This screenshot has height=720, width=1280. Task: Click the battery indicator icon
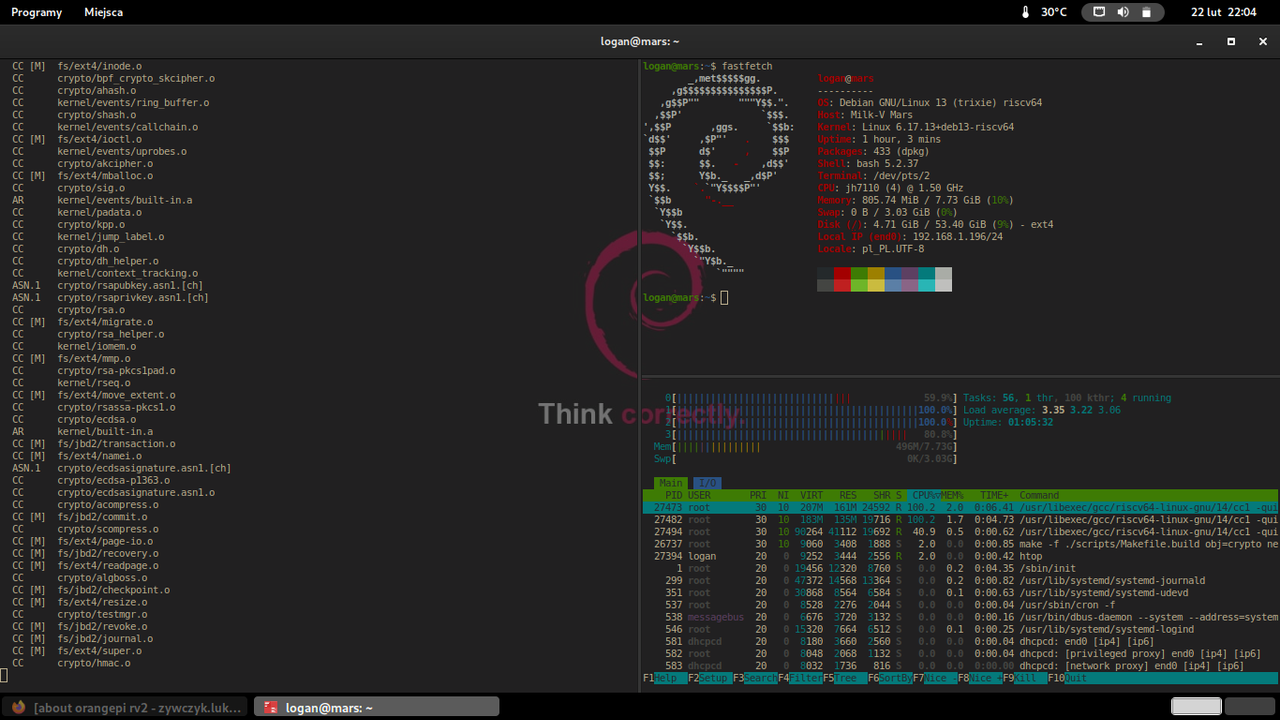pos(1146,12)
